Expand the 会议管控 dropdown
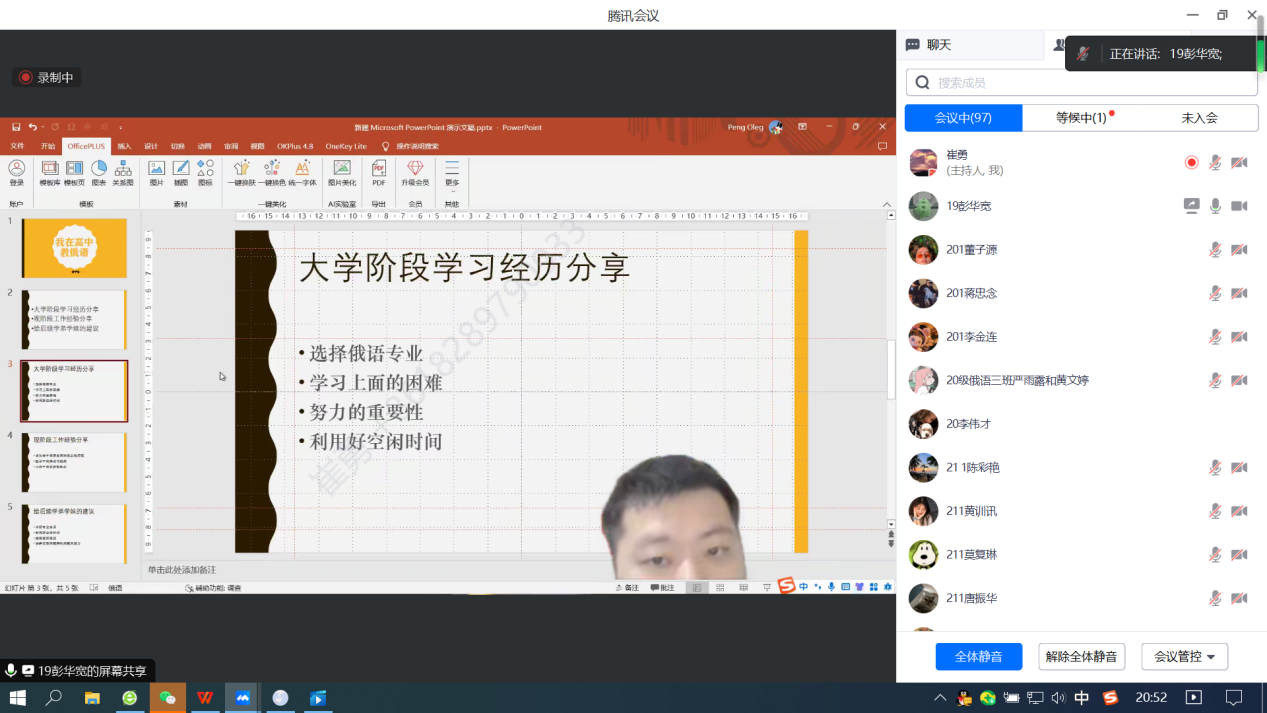This screenshot has width=1267, height=713. (1184, 657)
